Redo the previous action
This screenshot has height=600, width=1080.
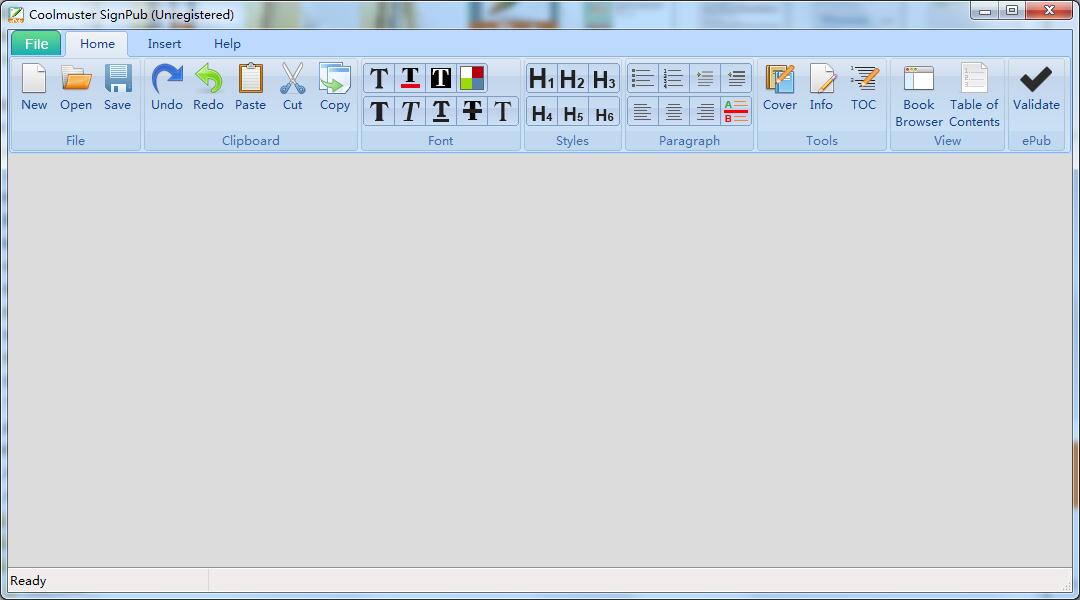click(208, 87)
